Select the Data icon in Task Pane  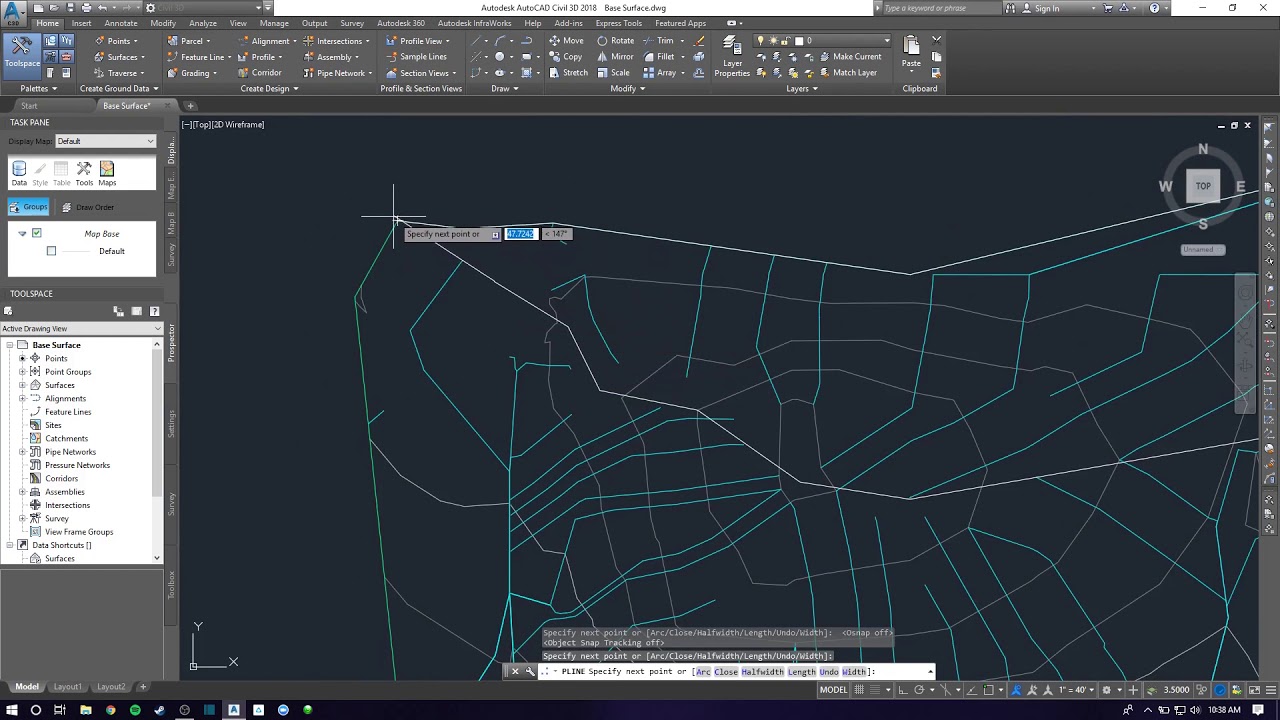[x=19, y=172]
